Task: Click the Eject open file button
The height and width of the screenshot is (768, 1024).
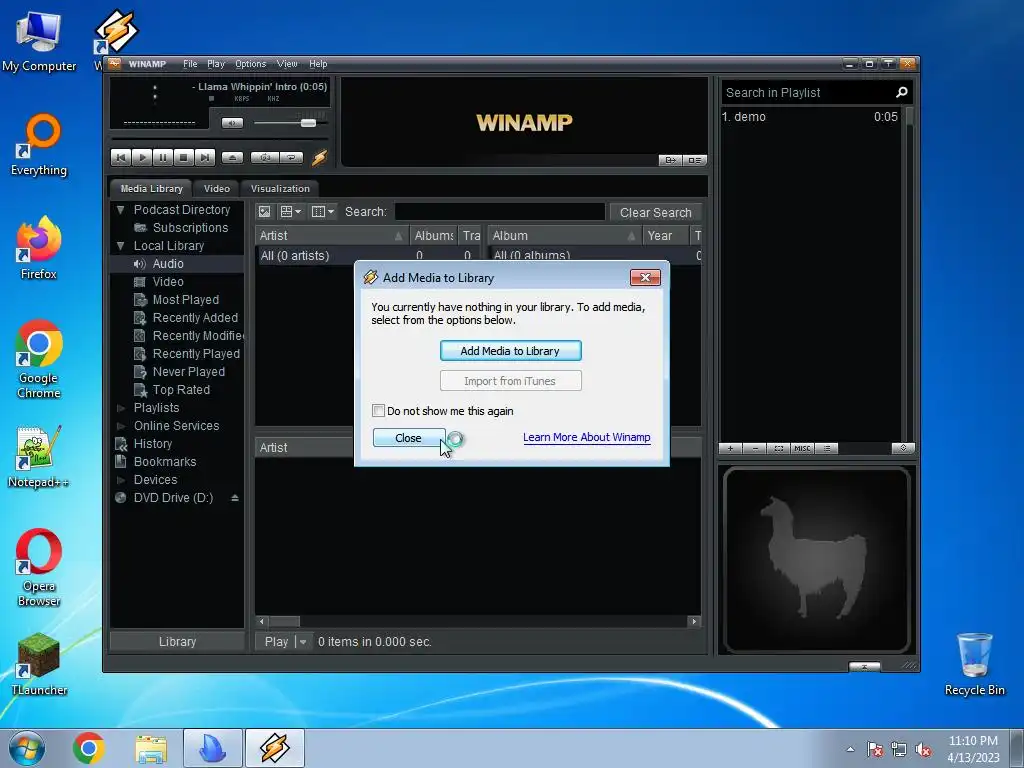Action: coord(232,157)
